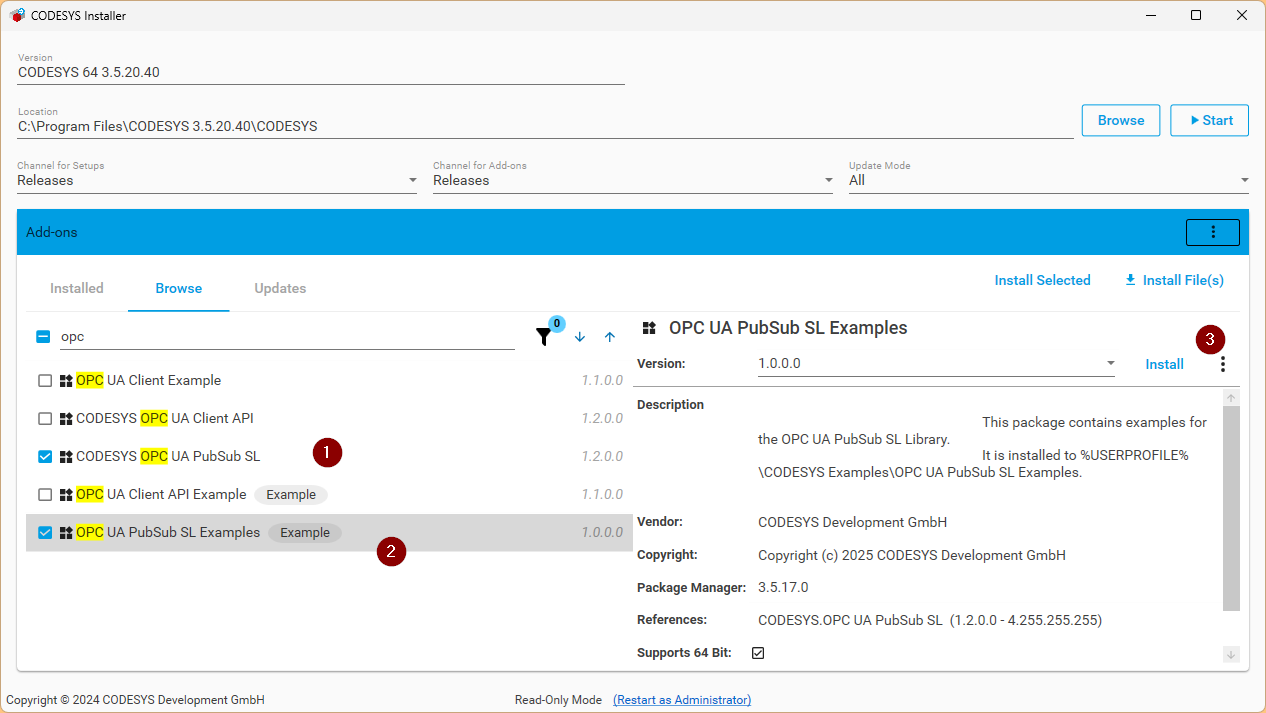Click package icon of OPC UA Client API Example

(x=66, y=495)
